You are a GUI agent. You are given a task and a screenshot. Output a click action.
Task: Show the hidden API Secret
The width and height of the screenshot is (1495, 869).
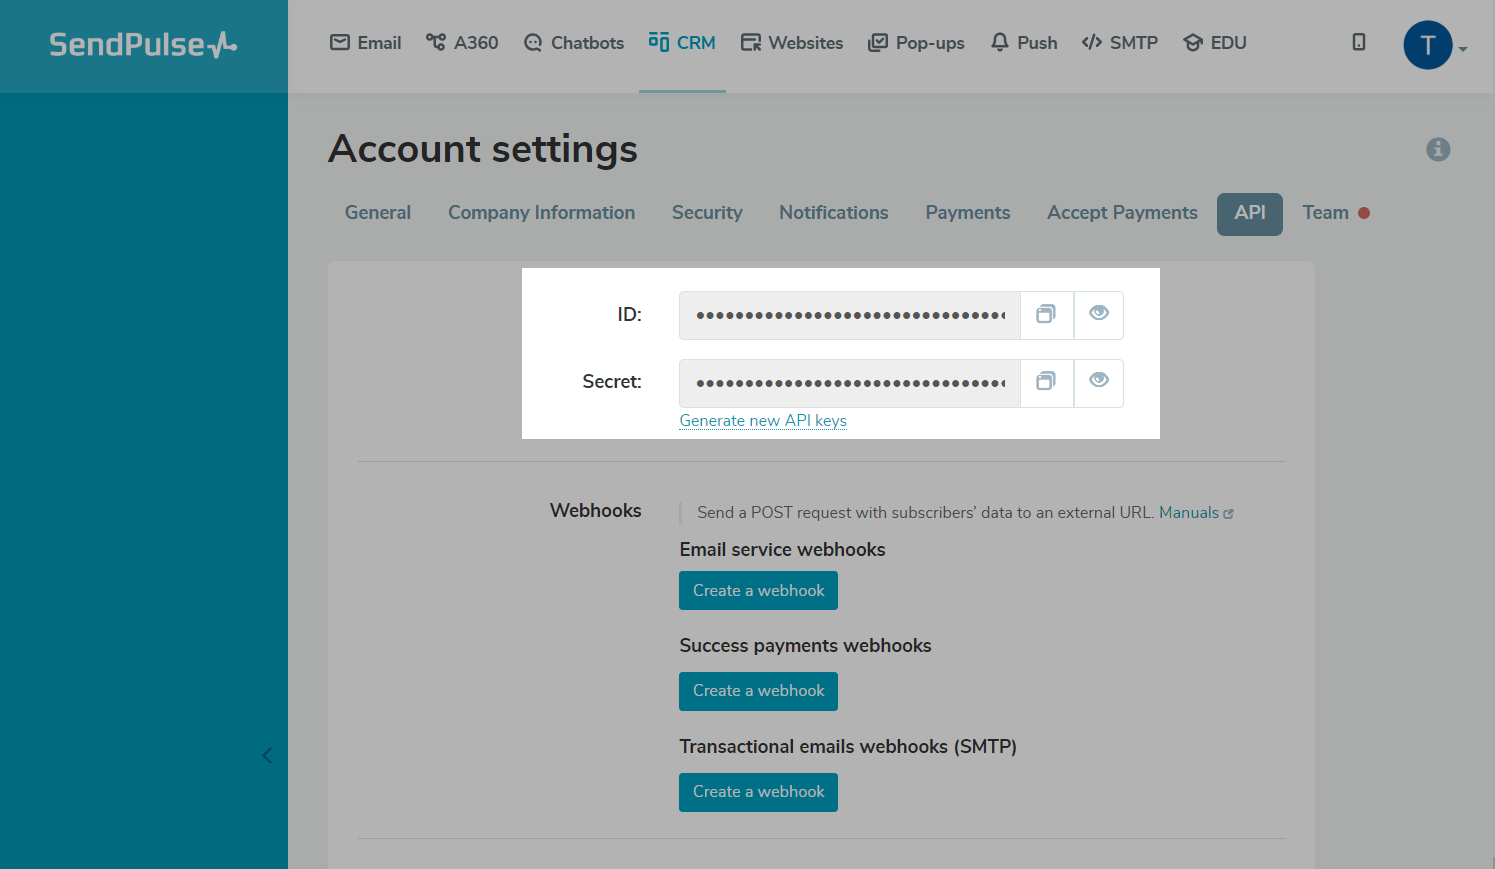[1099, 382]
